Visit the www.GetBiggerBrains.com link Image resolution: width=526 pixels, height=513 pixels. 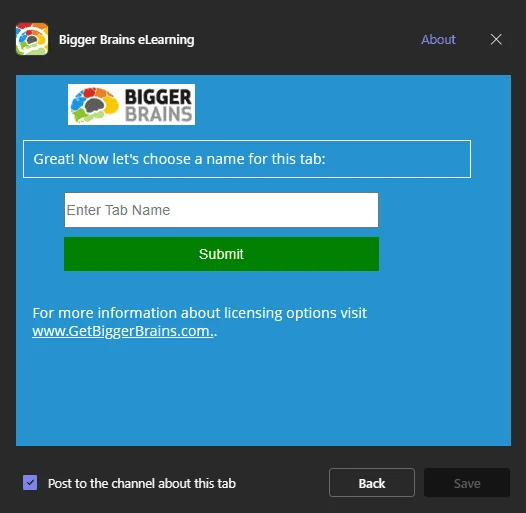122,331
